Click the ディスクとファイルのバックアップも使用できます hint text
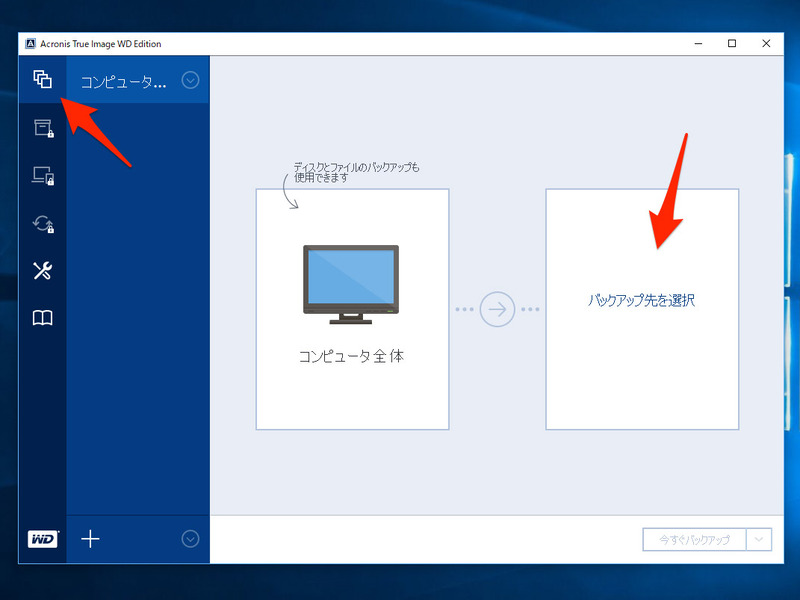This screenshot has height=600, width=800. tap(356, 172)
